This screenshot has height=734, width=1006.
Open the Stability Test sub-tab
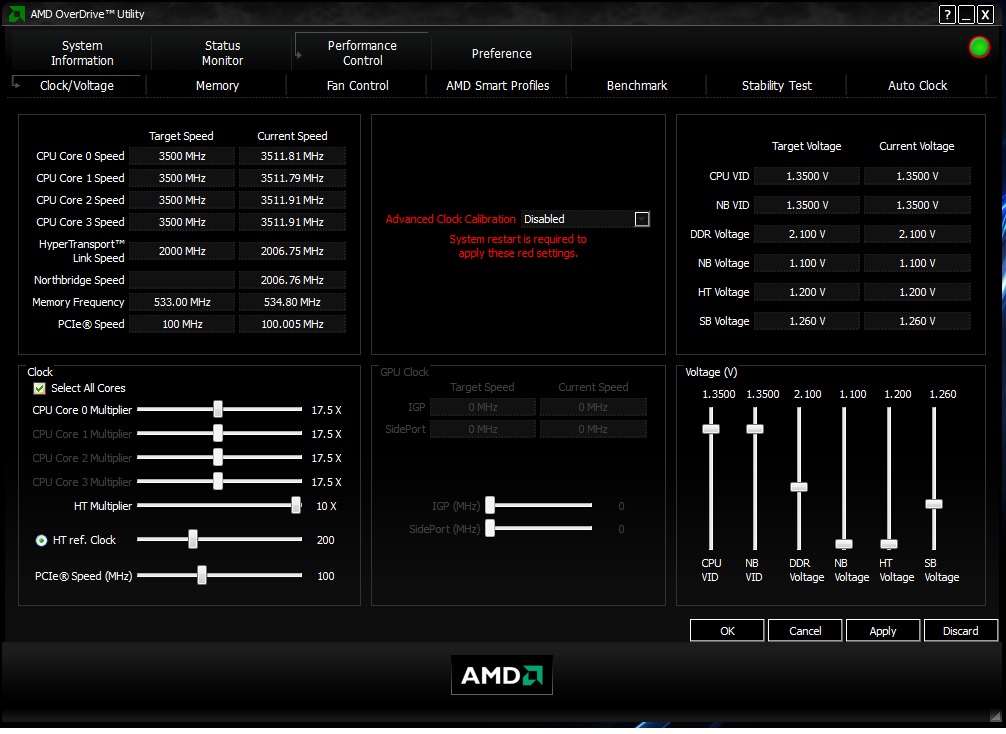coord(777,85)
